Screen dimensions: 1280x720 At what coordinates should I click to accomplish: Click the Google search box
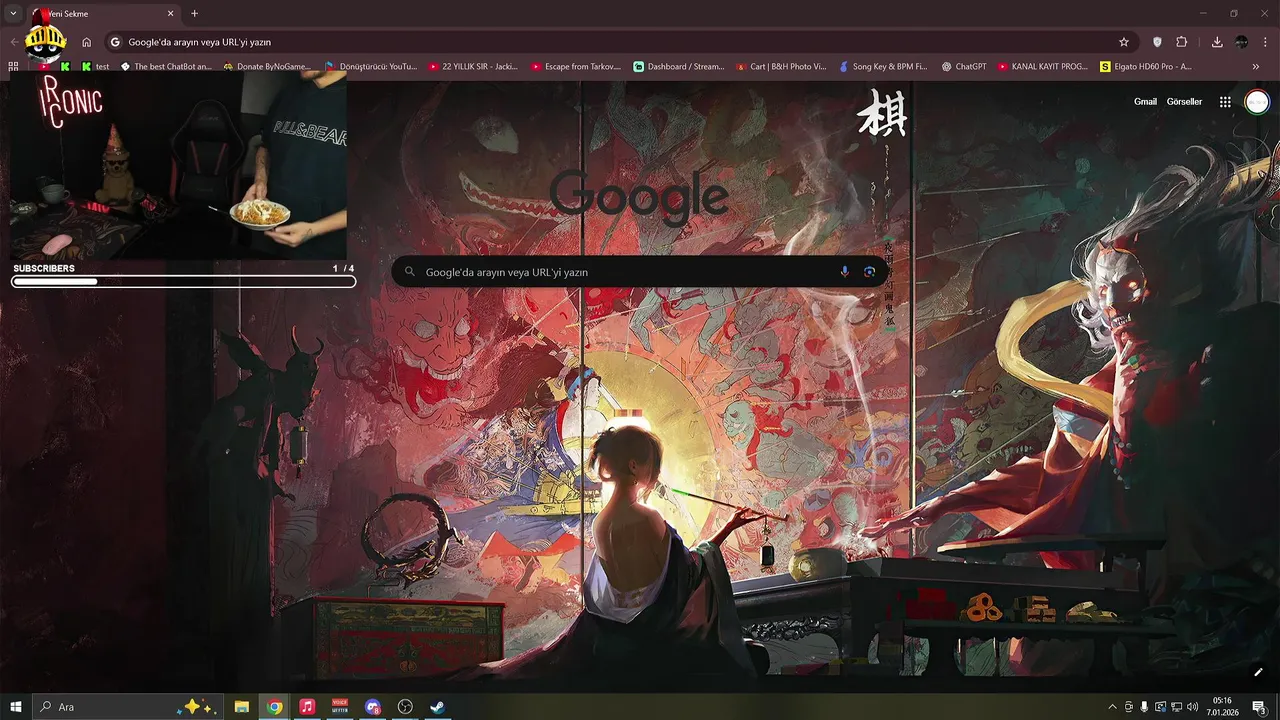640,272
